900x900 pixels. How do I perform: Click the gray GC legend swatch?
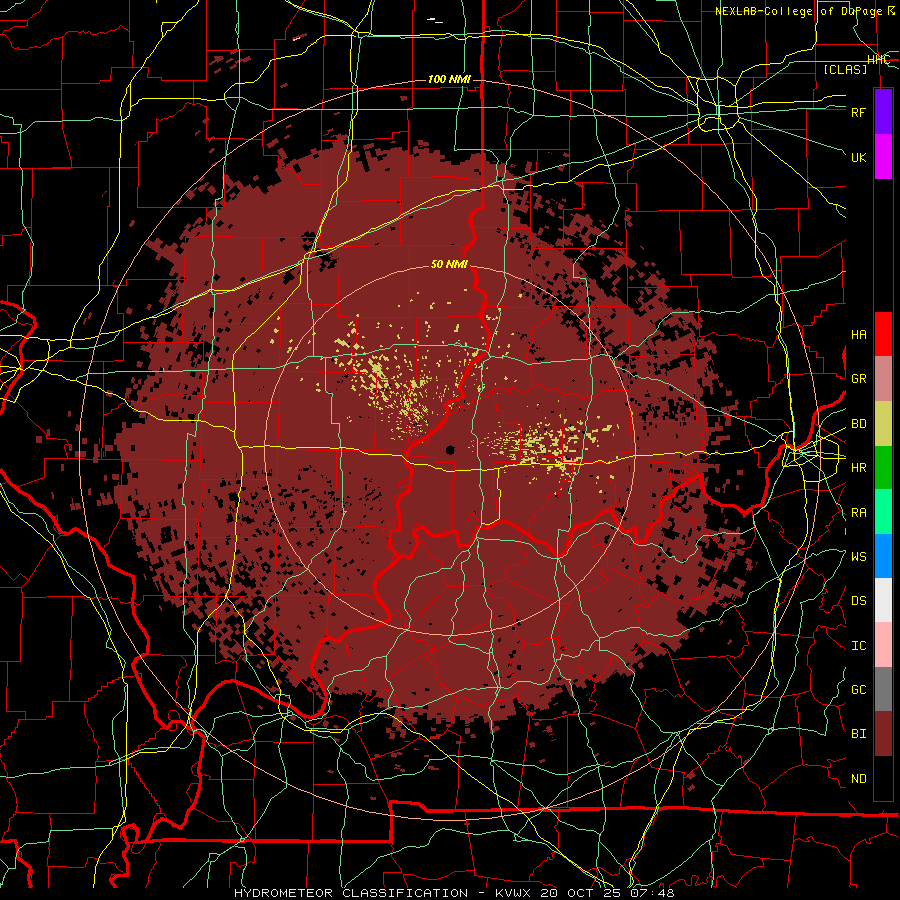(x=883, y=689)
